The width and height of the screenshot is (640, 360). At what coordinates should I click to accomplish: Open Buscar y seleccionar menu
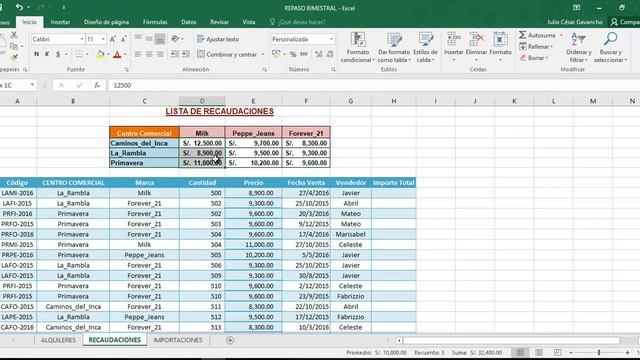tap(610, 47)
